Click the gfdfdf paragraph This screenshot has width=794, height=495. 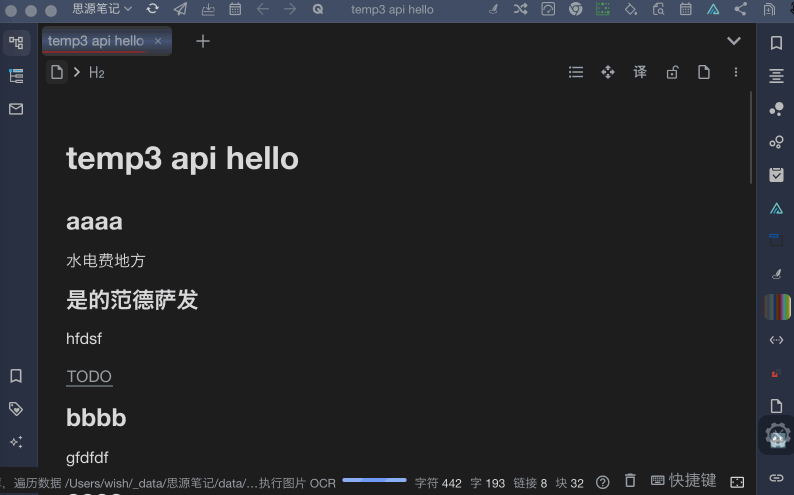pyautogui.click(x=87, y=458)
